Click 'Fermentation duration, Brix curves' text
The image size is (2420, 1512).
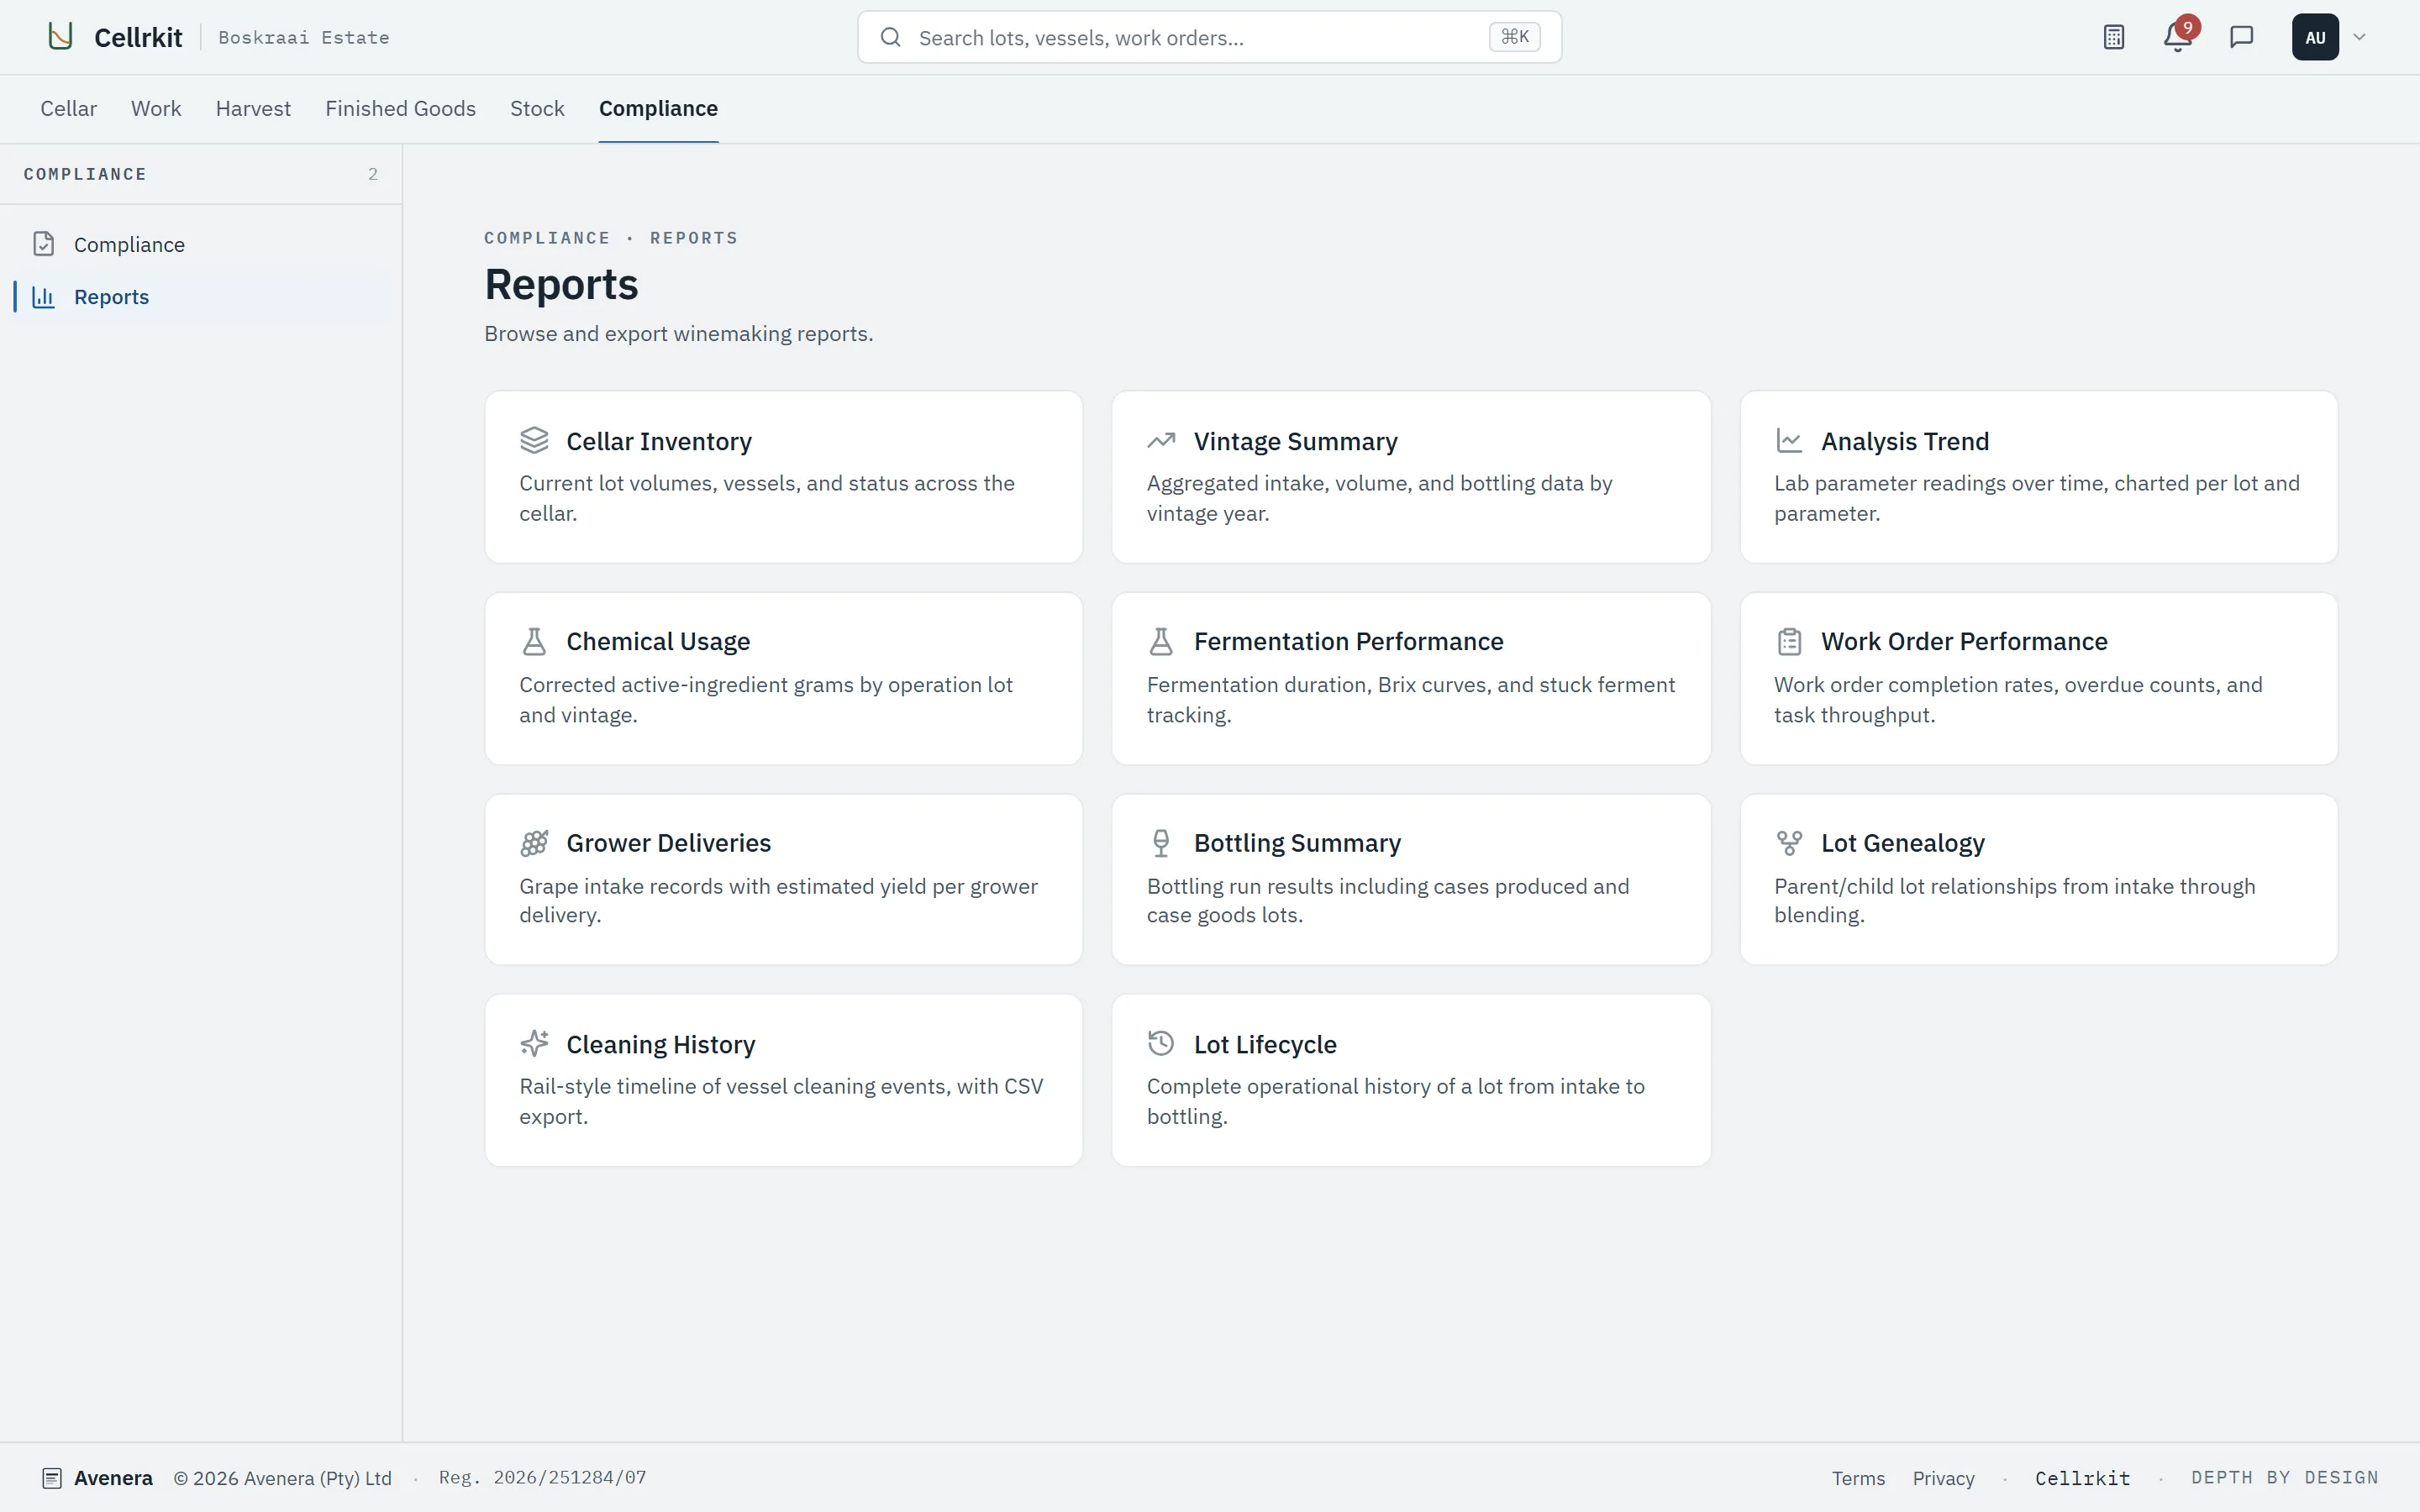click(x=1411, y=699)
